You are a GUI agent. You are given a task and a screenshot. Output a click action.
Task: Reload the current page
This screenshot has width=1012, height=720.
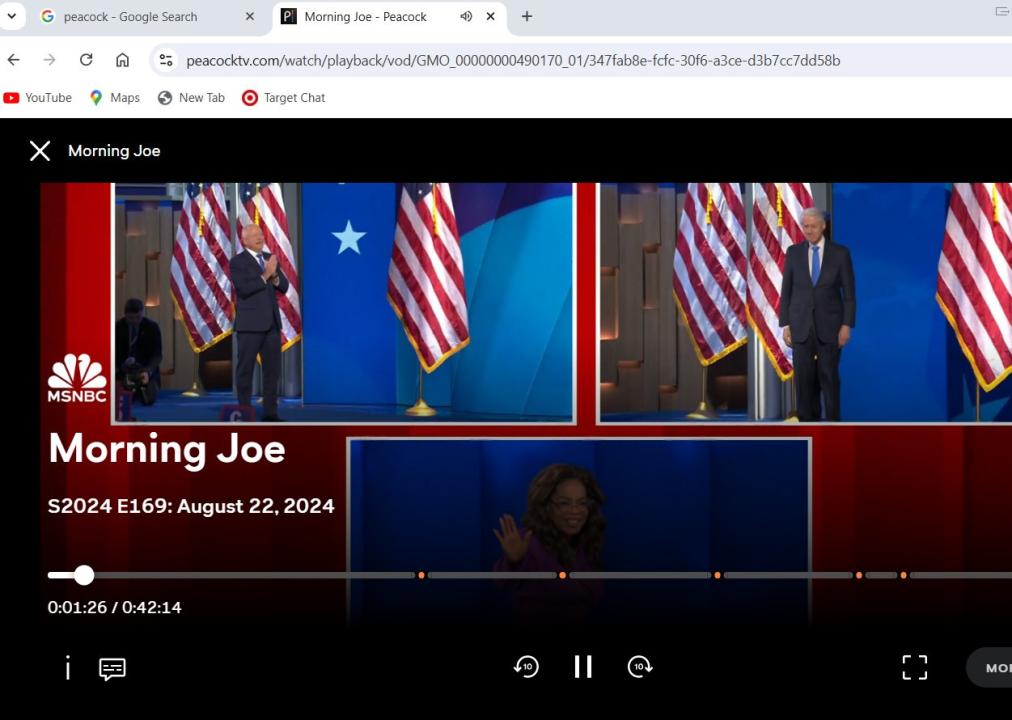pos(86,60)
